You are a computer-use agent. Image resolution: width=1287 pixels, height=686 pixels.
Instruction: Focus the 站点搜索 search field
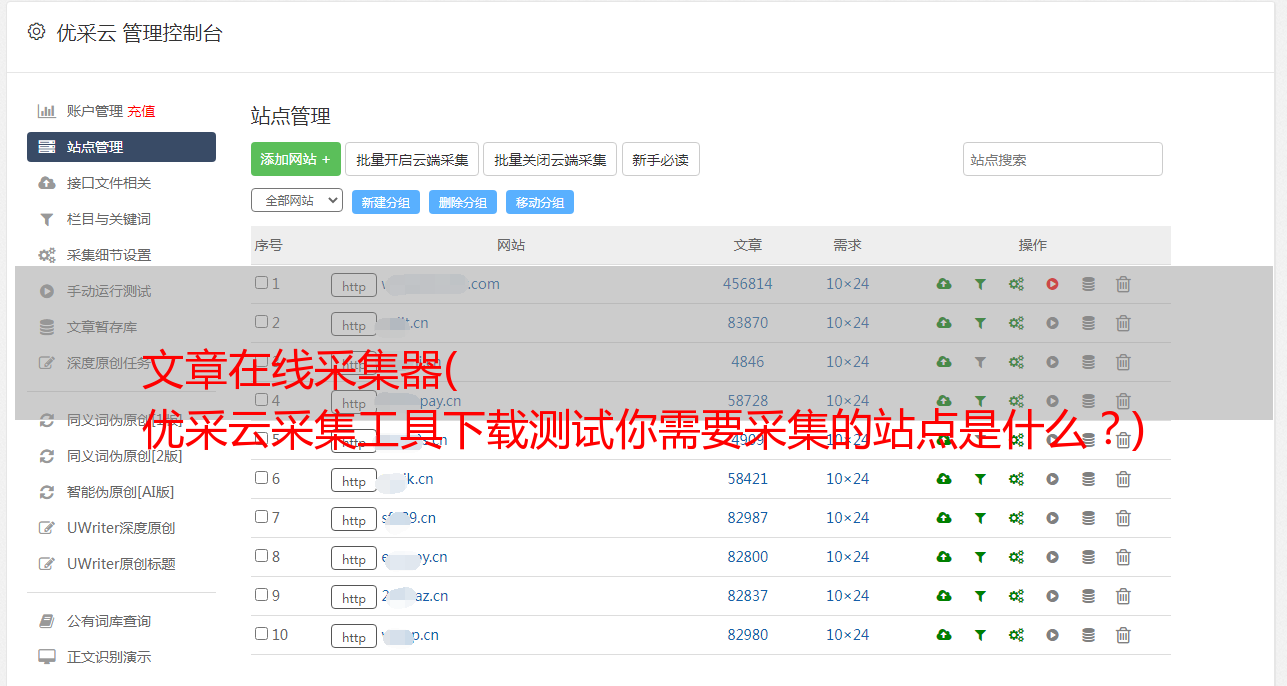[1063, 159]
